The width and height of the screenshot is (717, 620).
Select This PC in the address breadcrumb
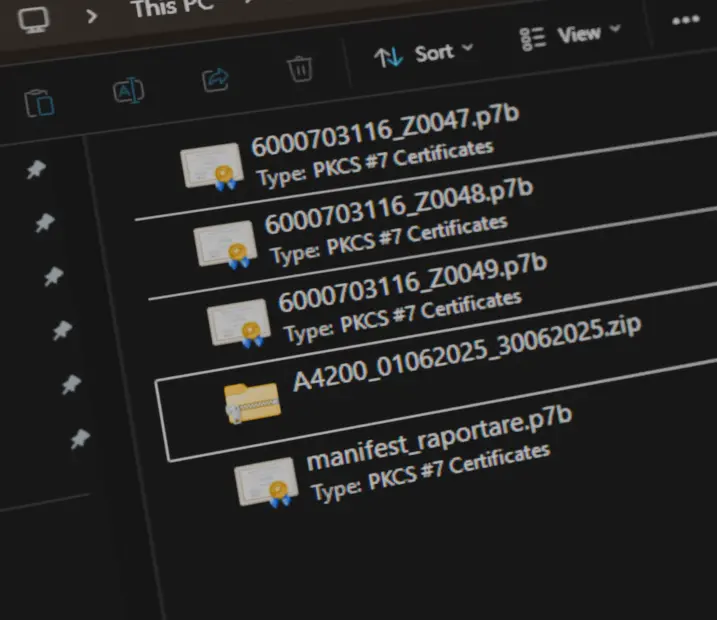[173, 7]
